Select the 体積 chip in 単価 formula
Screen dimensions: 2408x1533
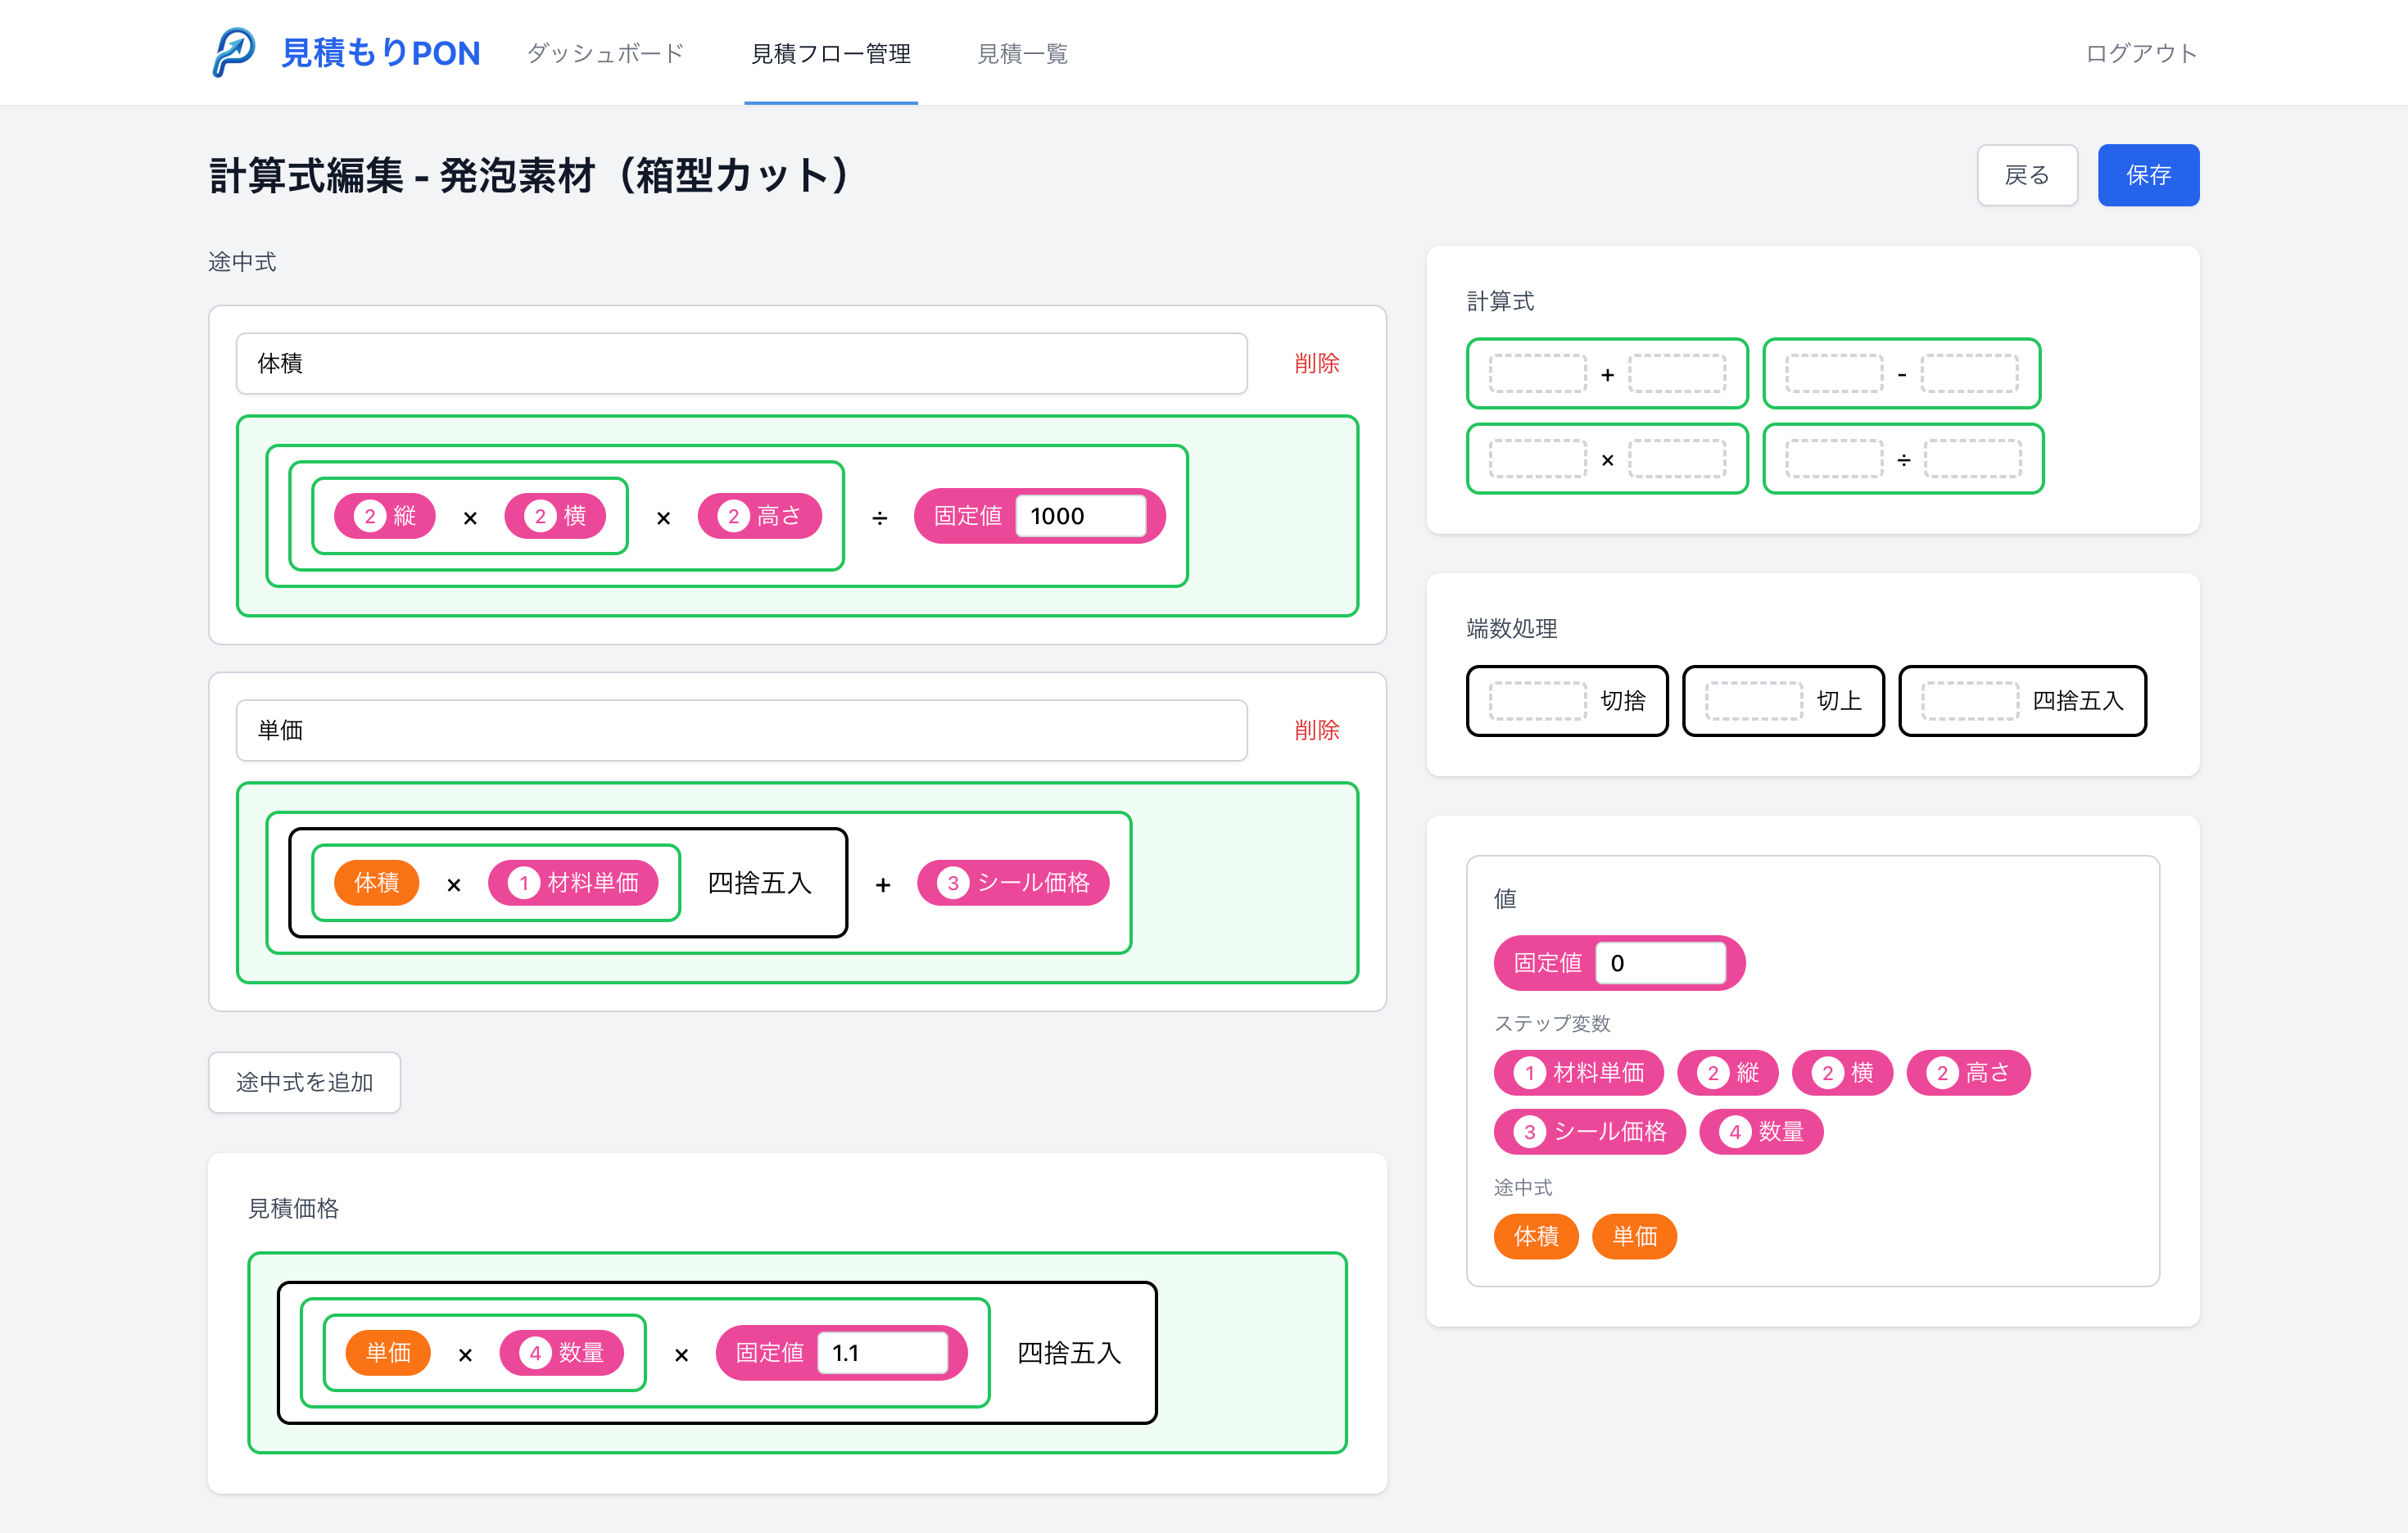(376, 883)
